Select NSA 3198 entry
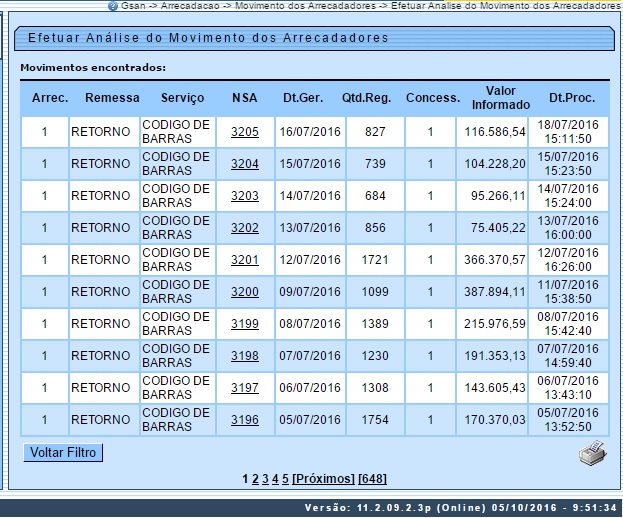Screen dimensions: 623x518 tap(244, 356)
